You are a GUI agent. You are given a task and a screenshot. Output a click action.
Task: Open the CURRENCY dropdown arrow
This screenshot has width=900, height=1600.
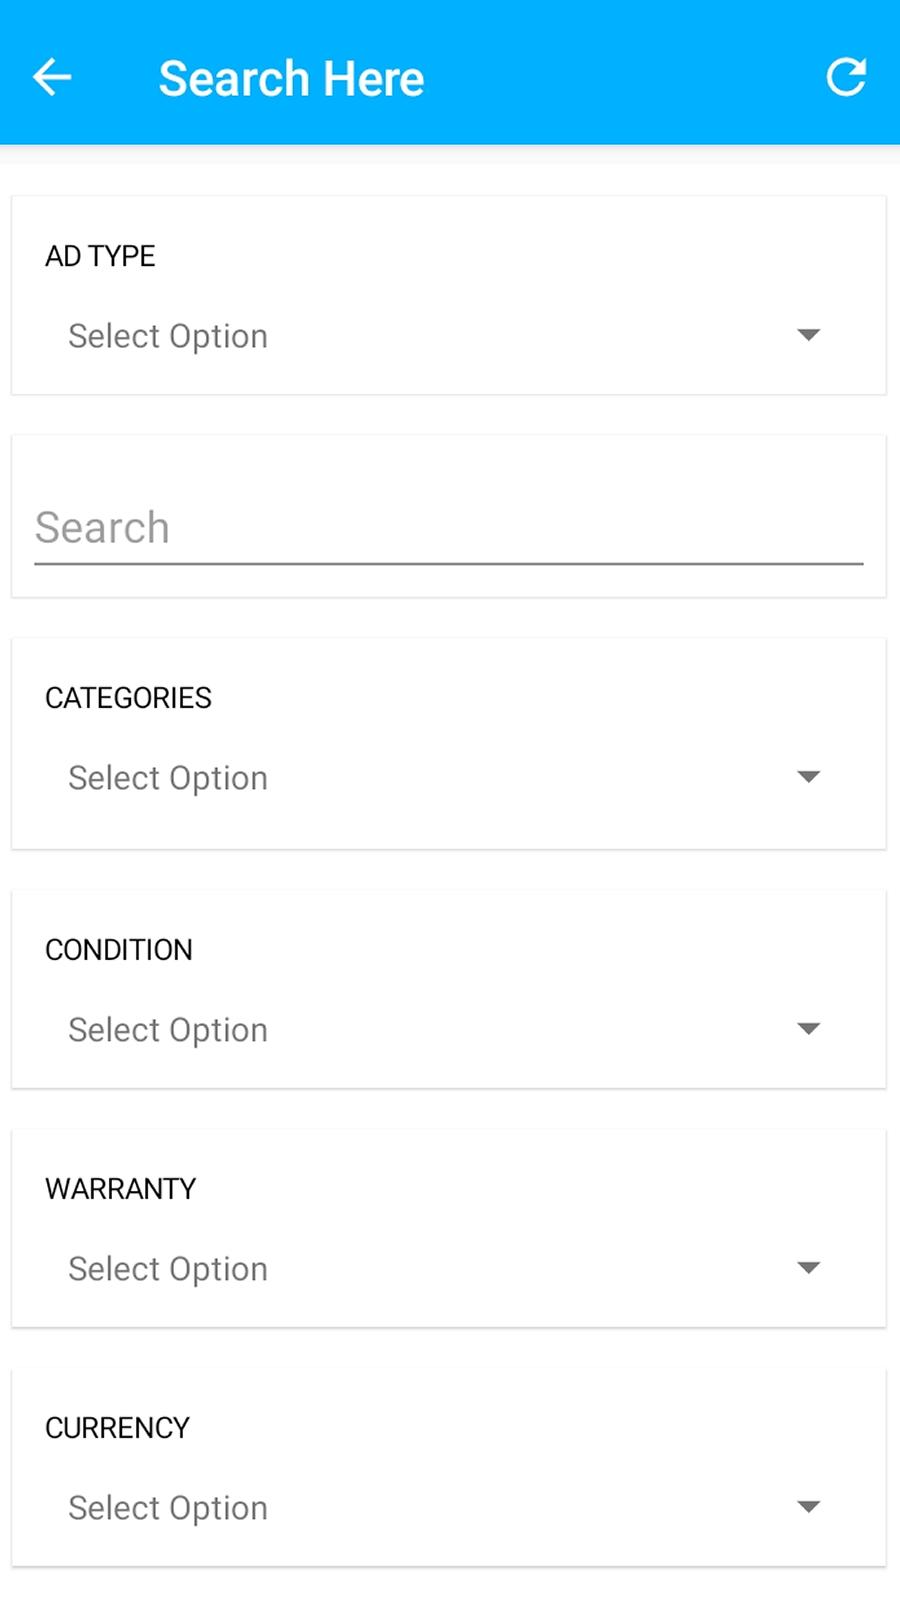click(x=808, y=1507)
